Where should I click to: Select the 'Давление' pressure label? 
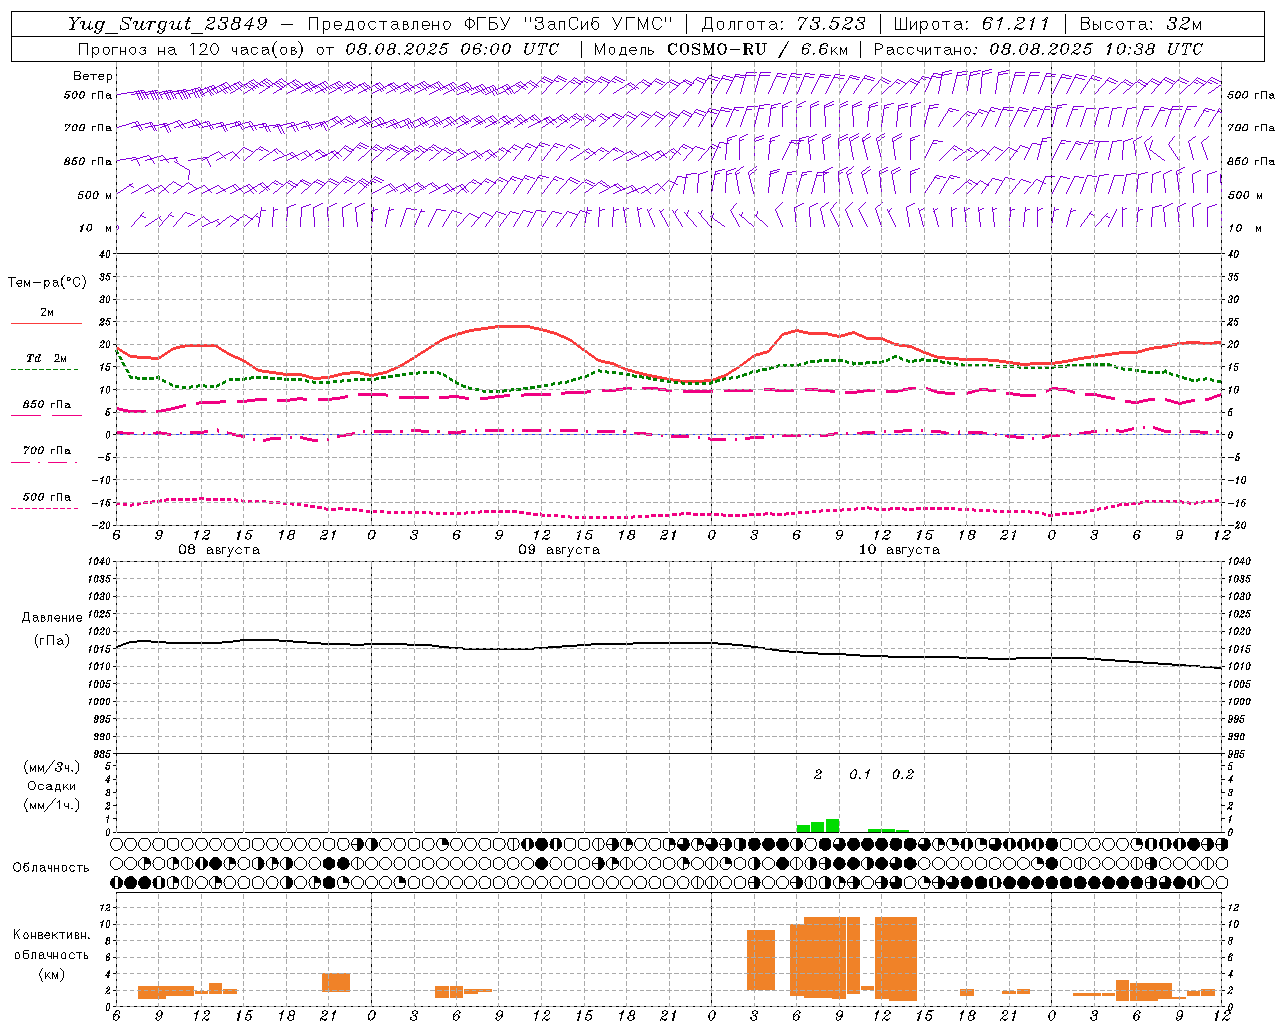tap(52, 618)
